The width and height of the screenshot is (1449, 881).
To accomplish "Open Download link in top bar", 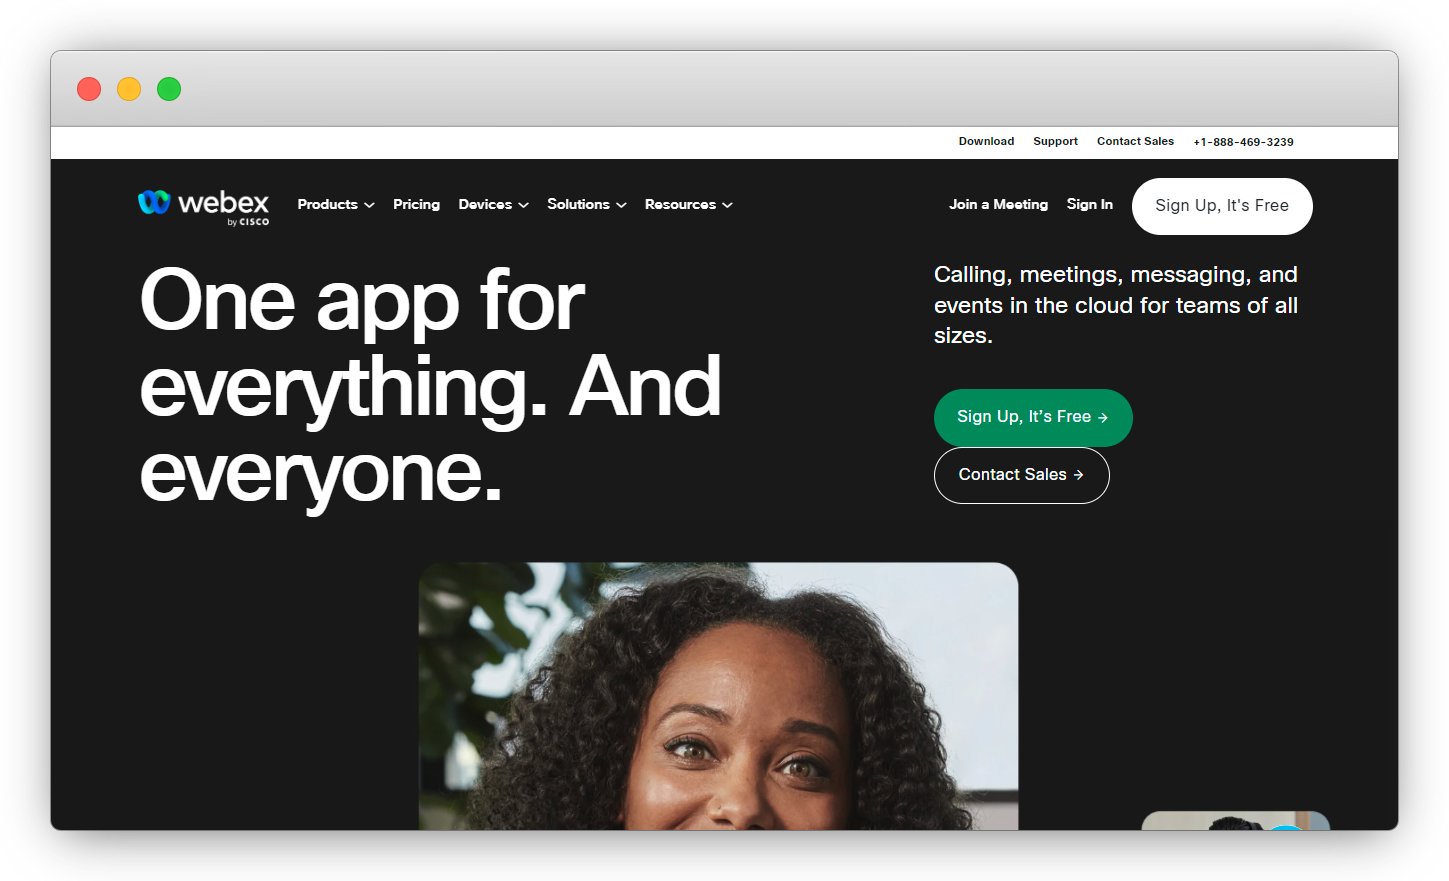I will [986, 142].
